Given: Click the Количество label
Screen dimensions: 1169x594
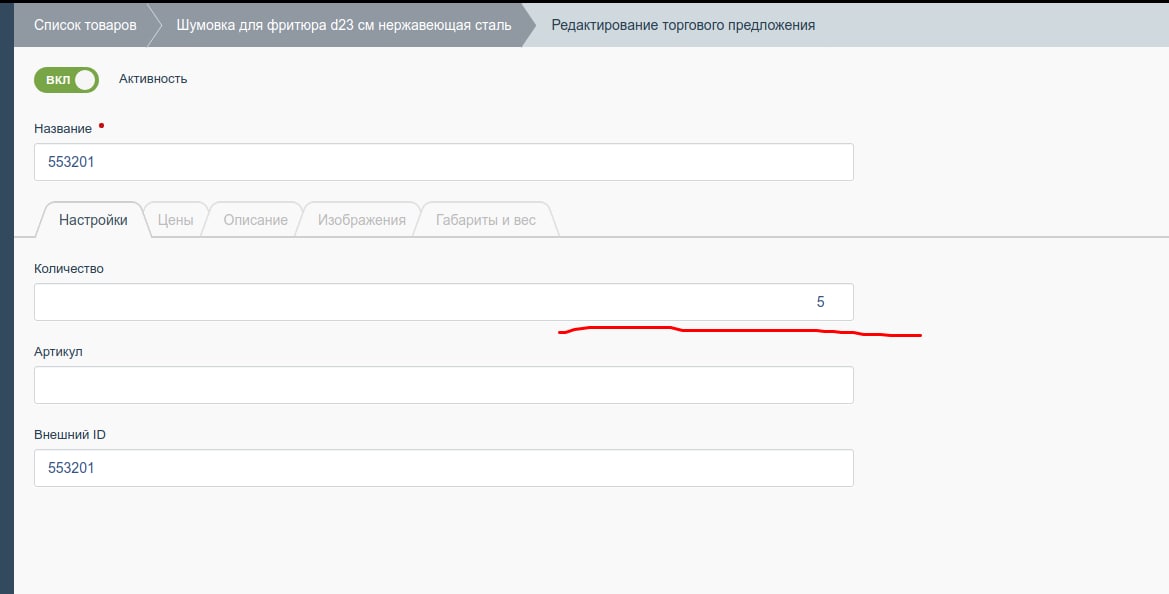Looking at the screenshot, I should tap(69, 268).
